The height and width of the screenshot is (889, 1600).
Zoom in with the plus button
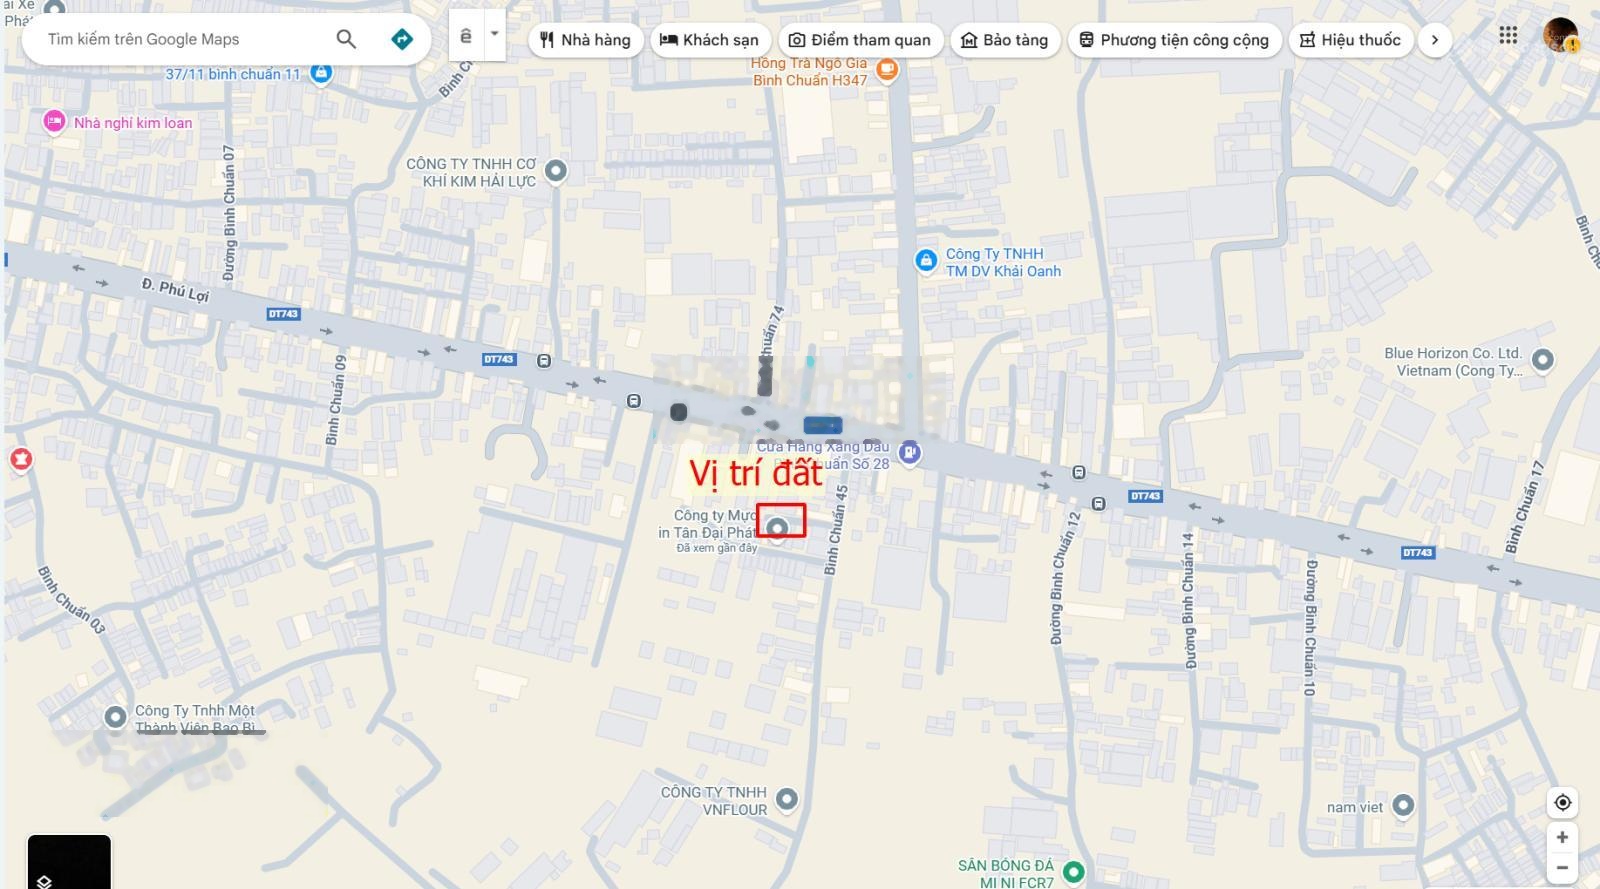1562,837
